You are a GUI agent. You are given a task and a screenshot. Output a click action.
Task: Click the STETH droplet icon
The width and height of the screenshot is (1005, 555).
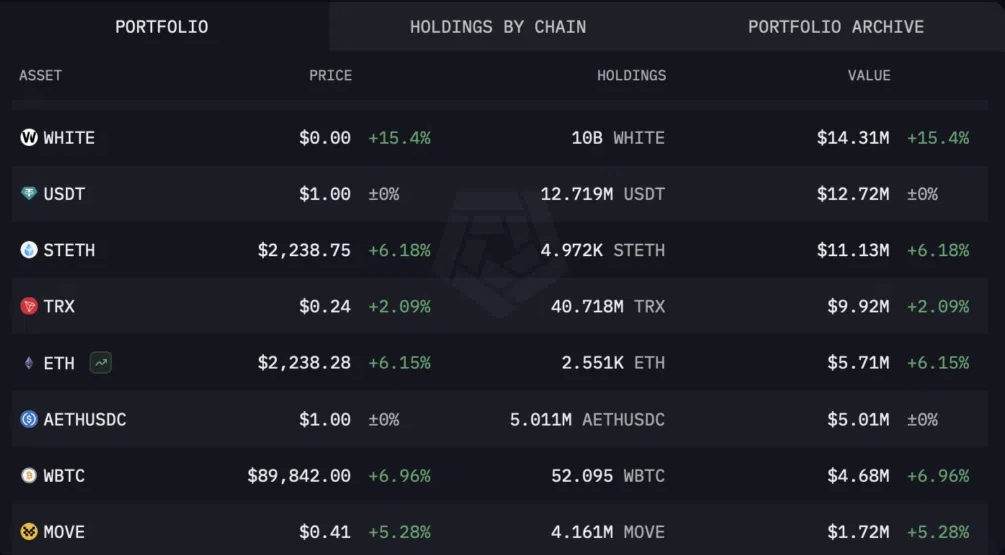29,249
